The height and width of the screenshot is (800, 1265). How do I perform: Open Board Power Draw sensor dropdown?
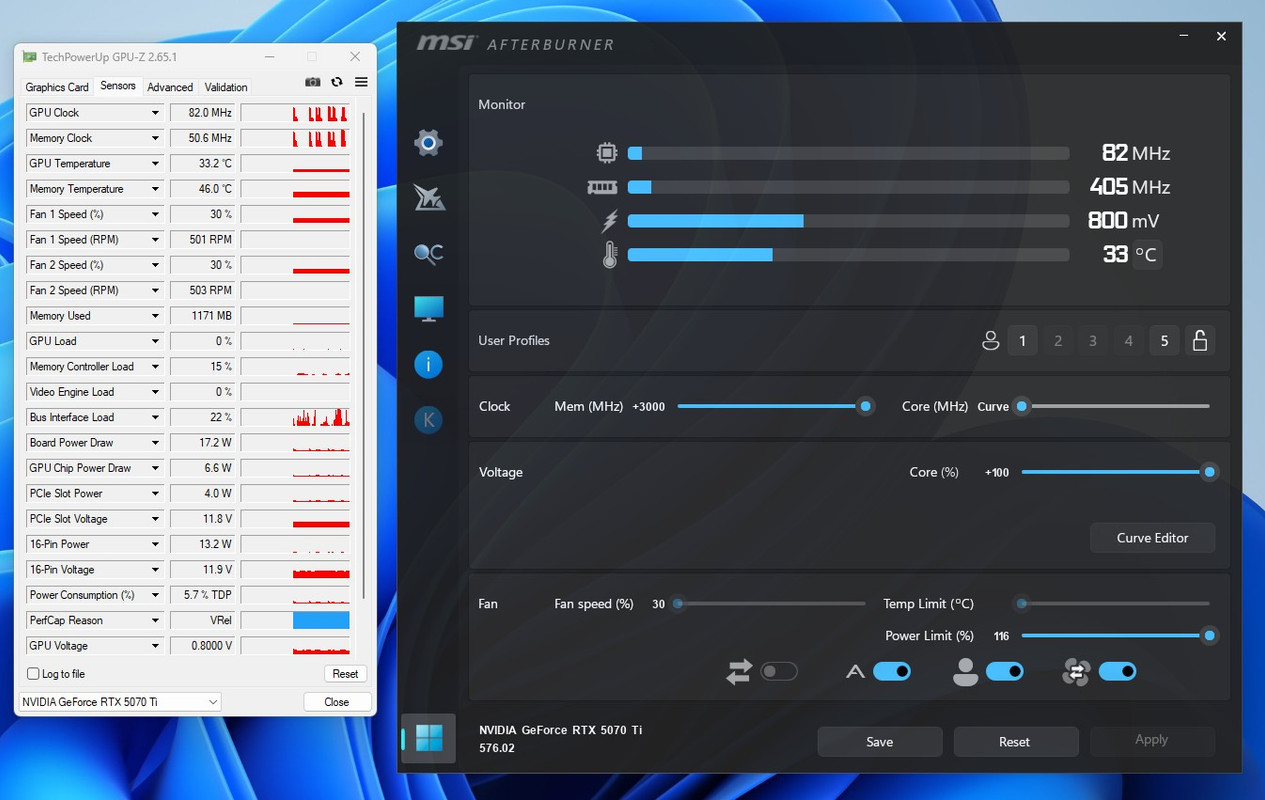point(155,443)
